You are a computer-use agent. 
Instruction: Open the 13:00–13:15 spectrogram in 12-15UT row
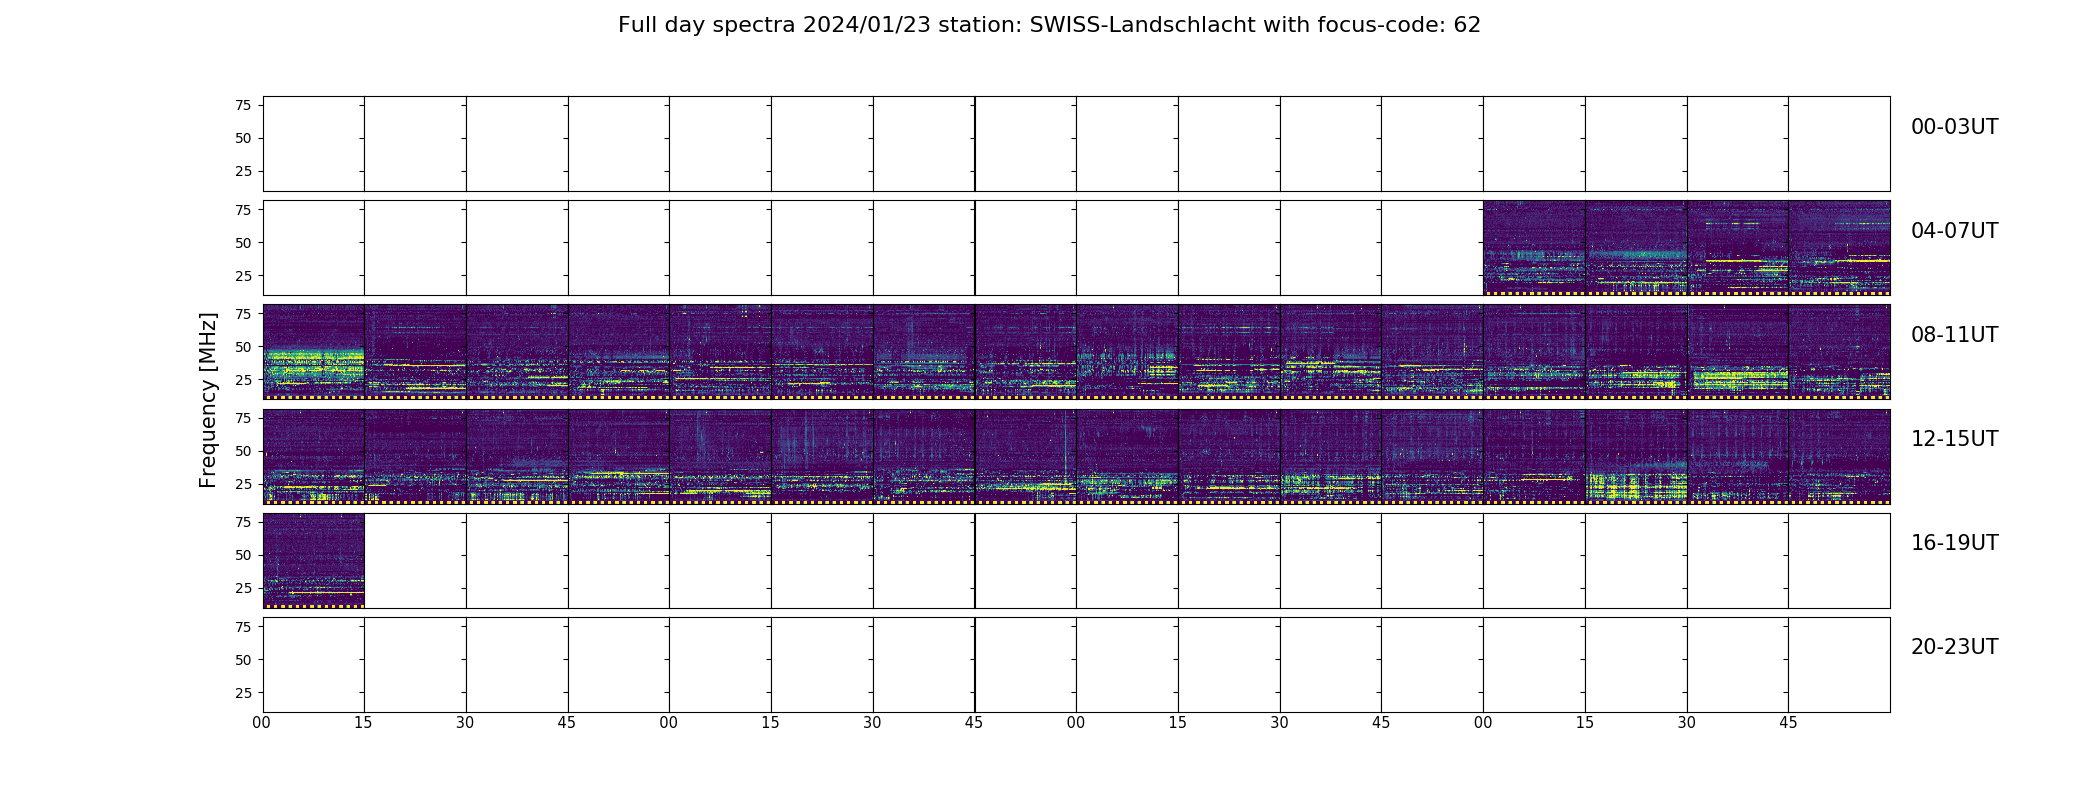[720, 456]
